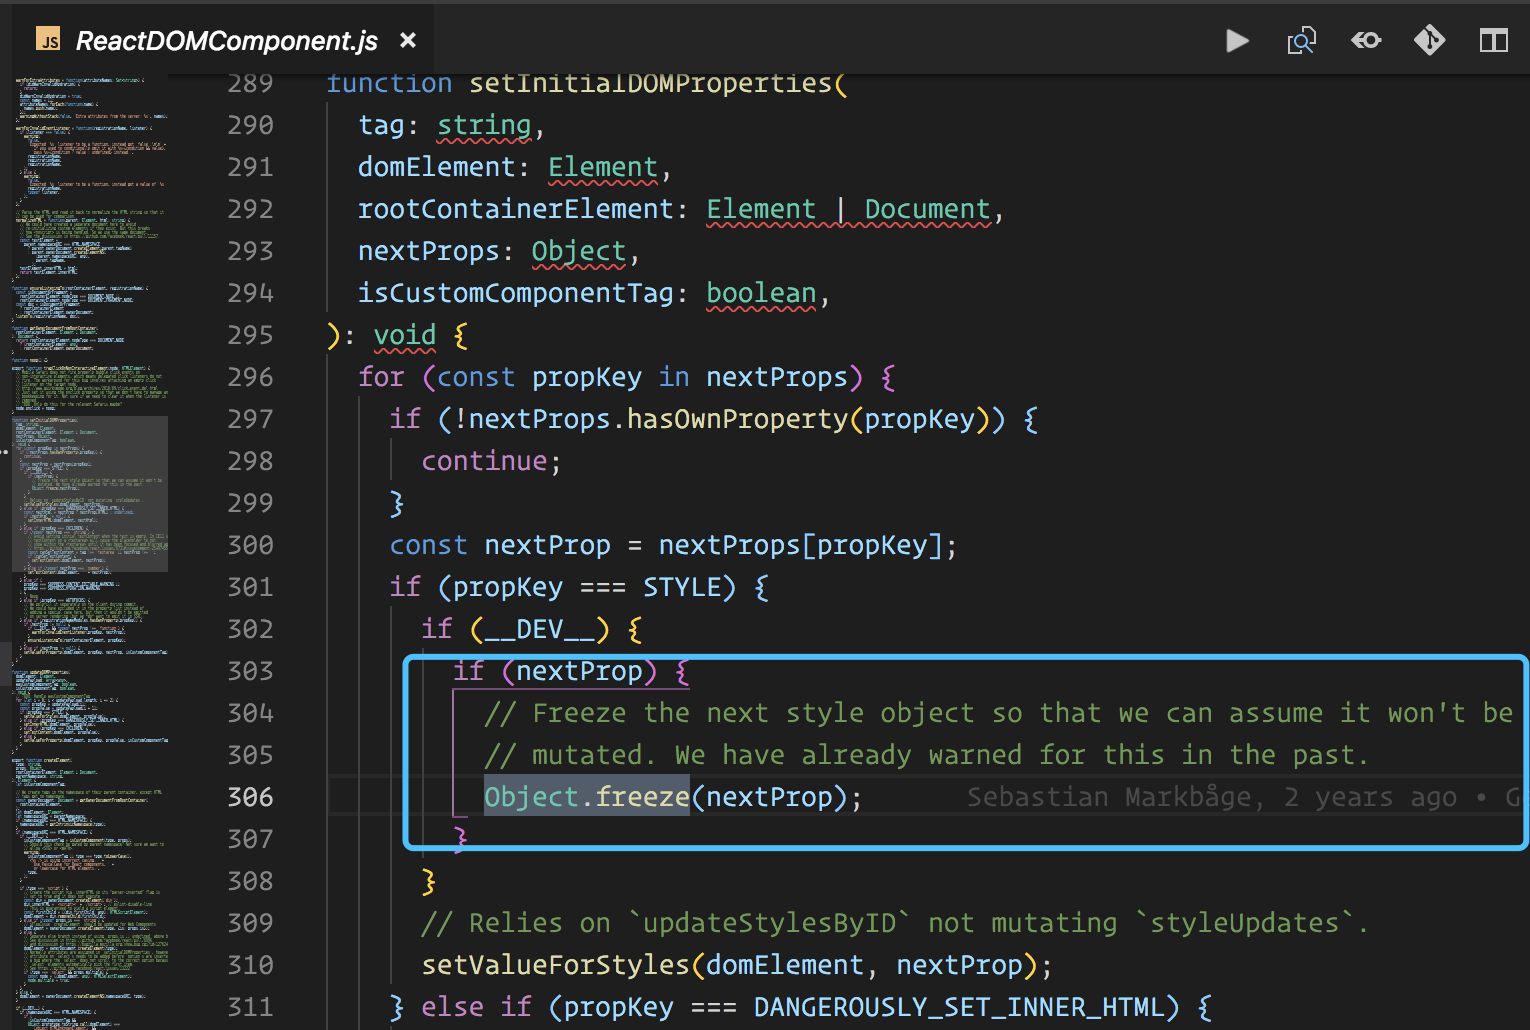This screenshot has width=1530, height=1030.
Task: Click the 'mutated. We have already warned' comment
Action: pyautogui.click(x=926, y=755)
